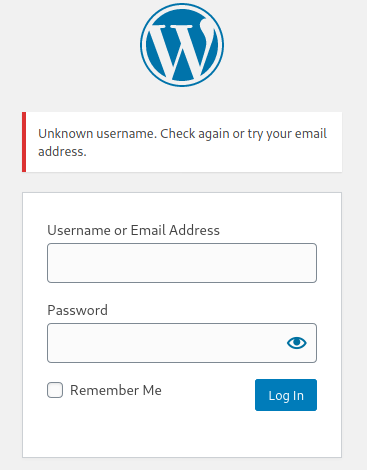
Task: Click the Password label
Action: pyautogui.click(x=77, y=310)
